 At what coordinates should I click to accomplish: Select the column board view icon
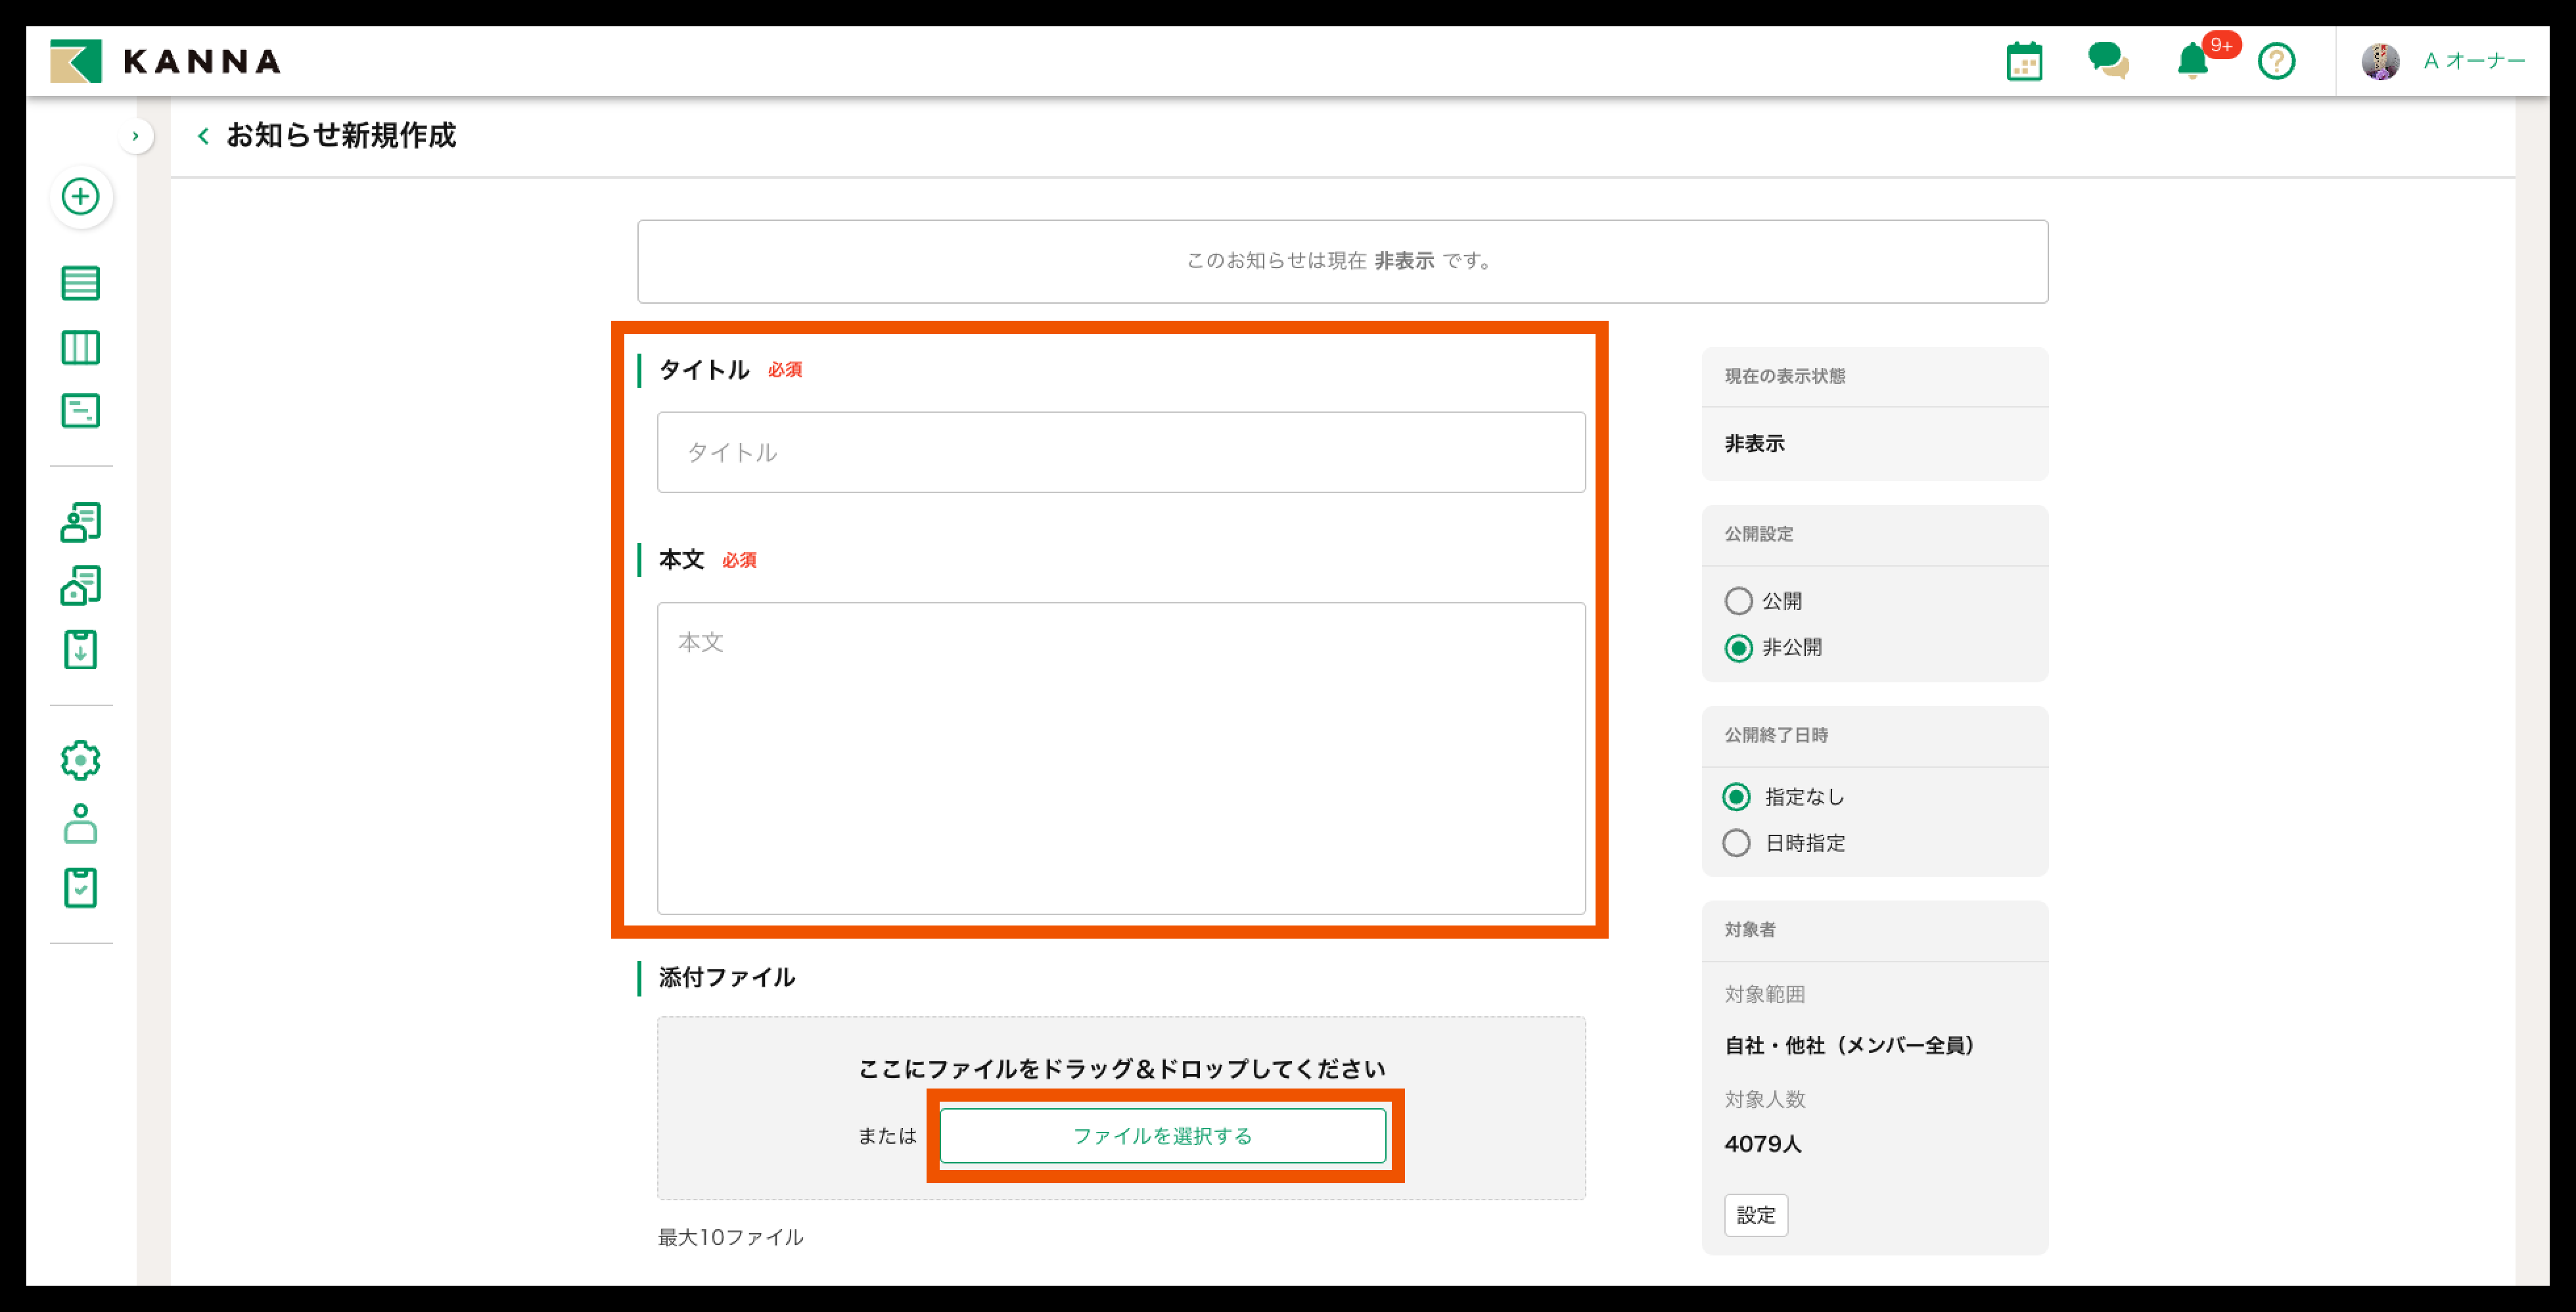tap(80, 347)
